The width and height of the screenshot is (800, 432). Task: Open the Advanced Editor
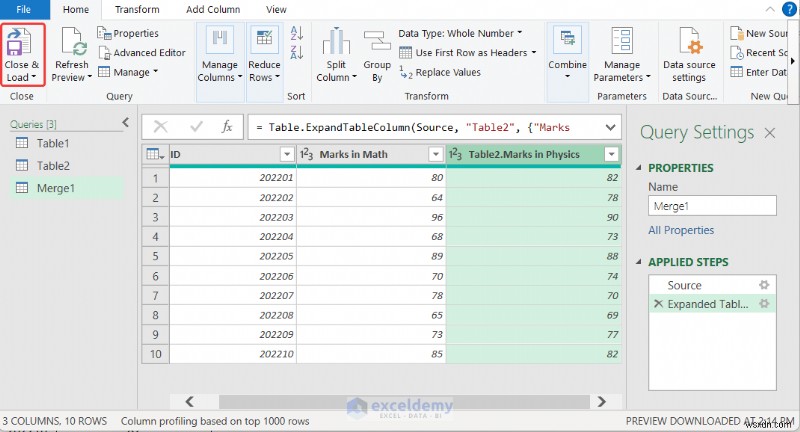click(142, 53)
